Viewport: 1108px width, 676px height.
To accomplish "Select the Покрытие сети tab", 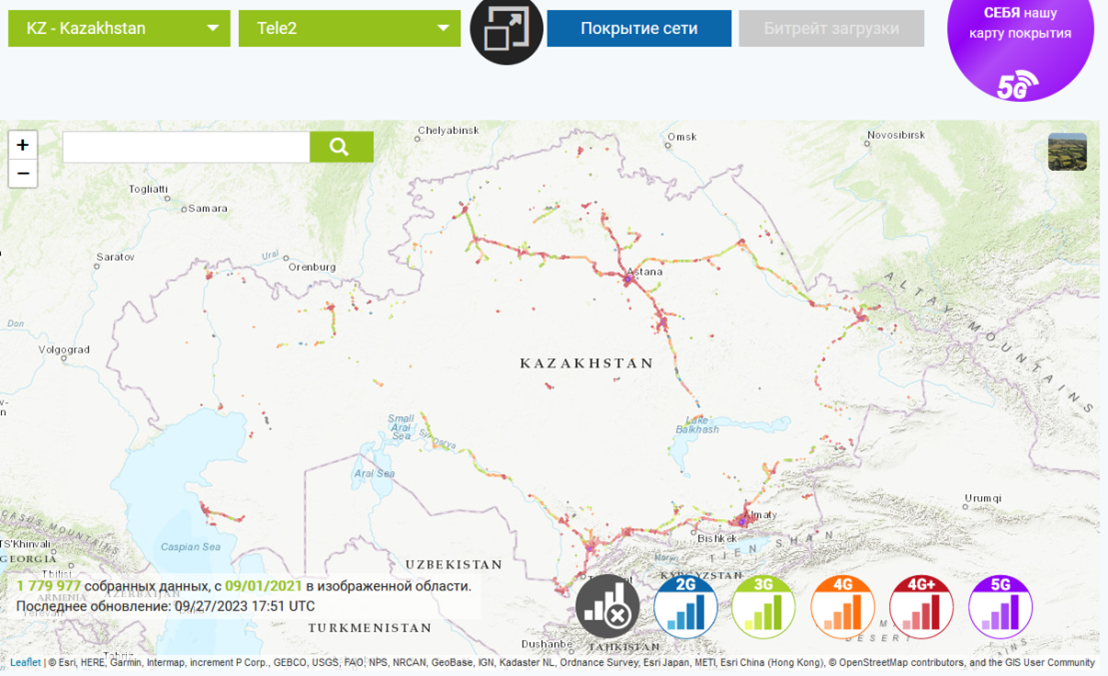I will click(639, 28).
